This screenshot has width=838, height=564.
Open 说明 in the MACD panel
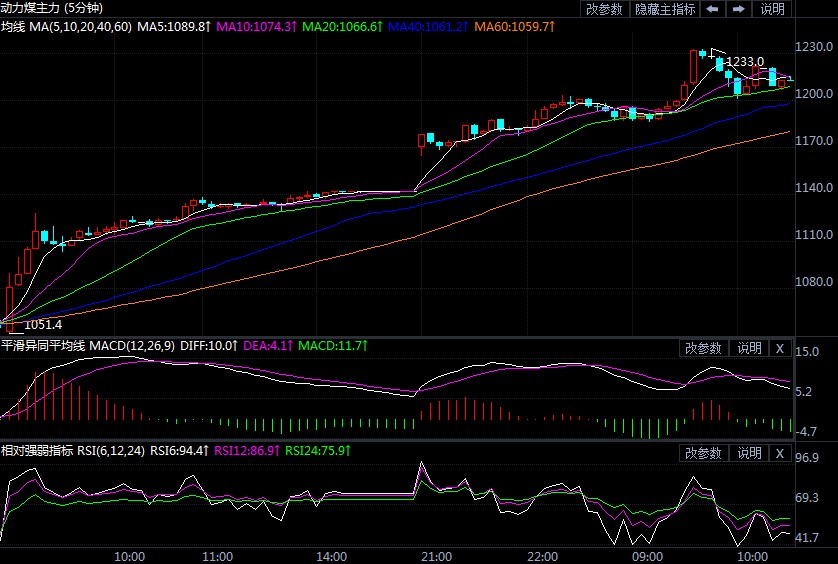(x=749, y=348)
